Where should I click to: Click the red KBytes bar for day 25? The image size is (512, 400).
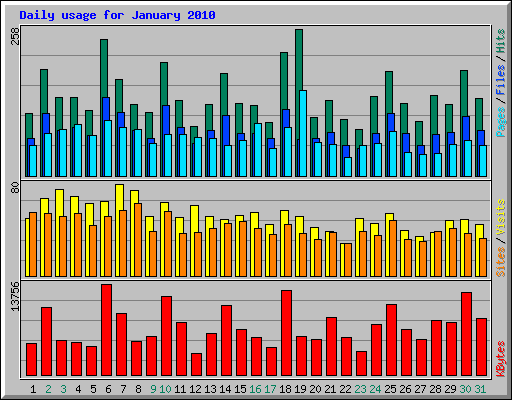(391, 340)
